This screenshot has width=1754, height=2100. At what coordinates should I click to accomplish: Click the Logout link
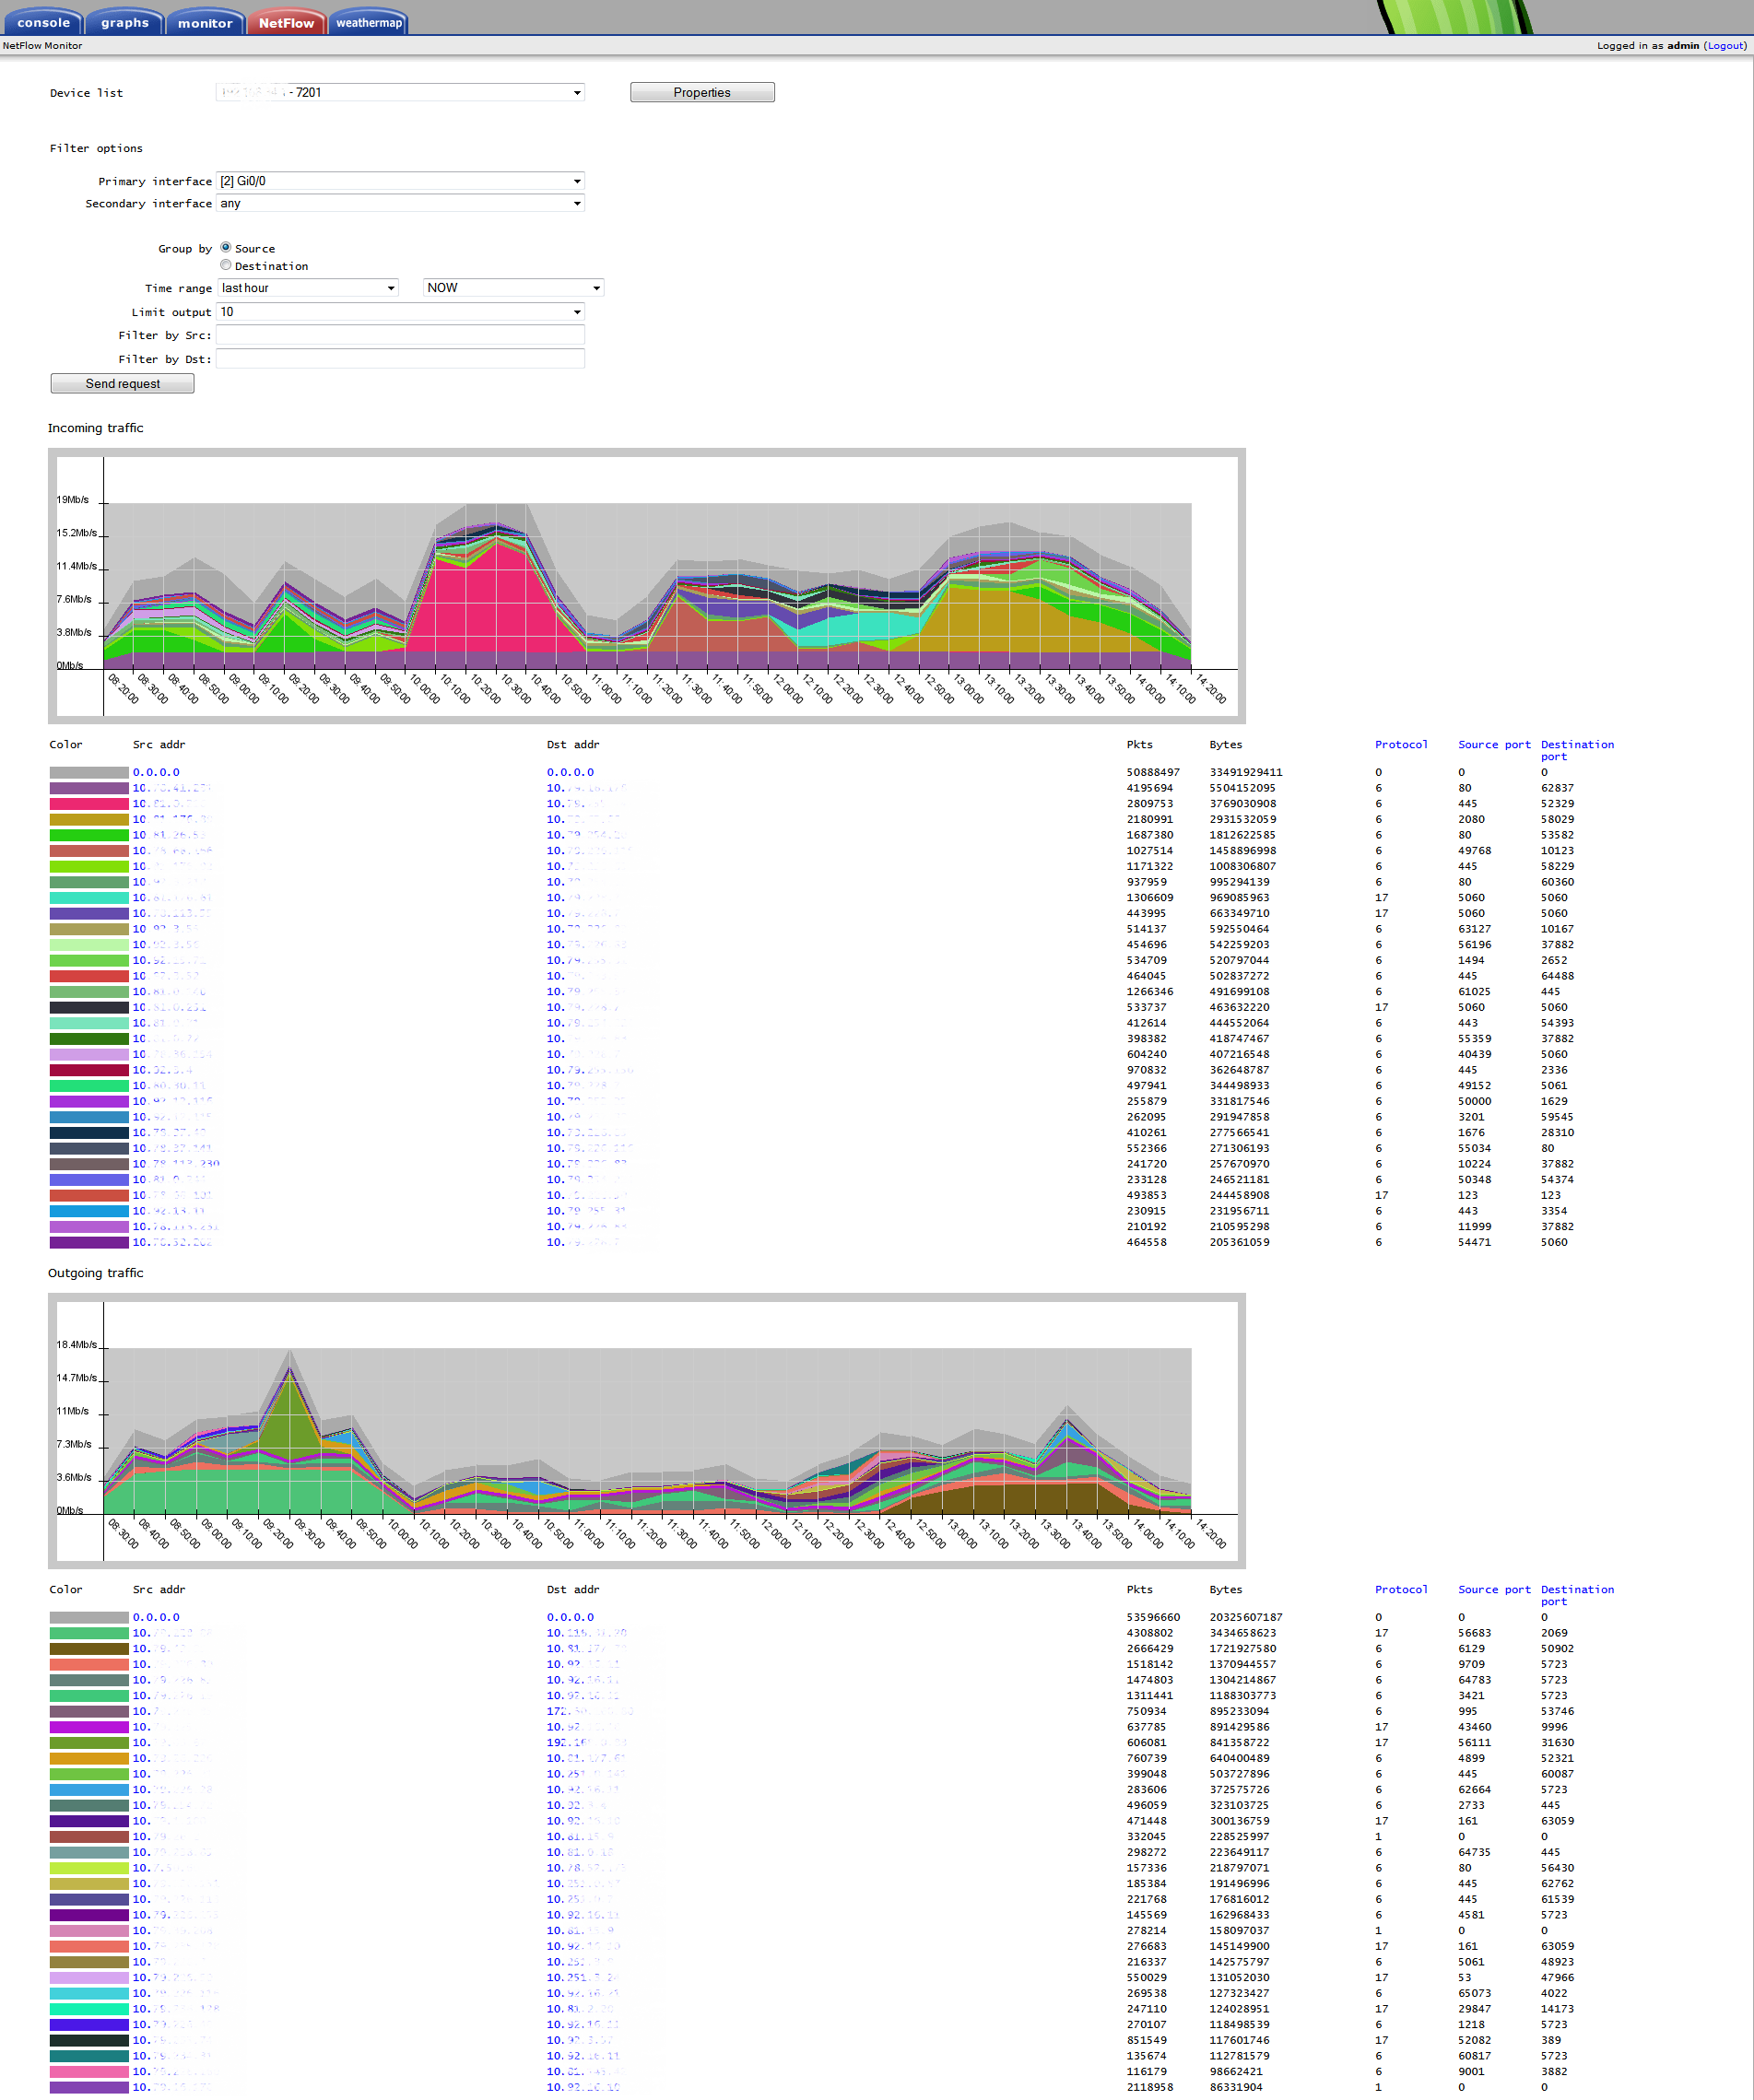point(1725,45)
